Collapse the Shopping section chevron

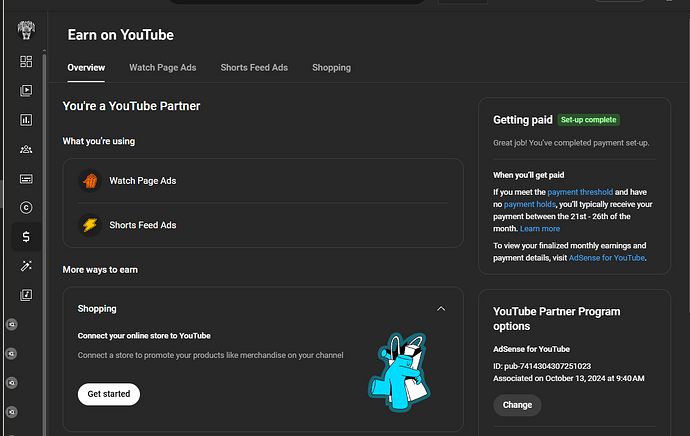click(x=441, y=309)
